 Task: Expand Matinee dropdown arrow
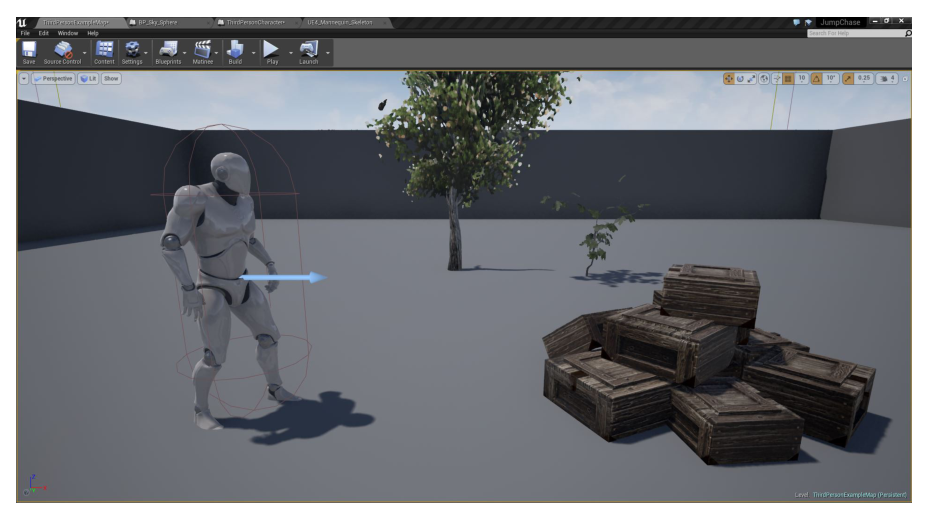[216, 53]
